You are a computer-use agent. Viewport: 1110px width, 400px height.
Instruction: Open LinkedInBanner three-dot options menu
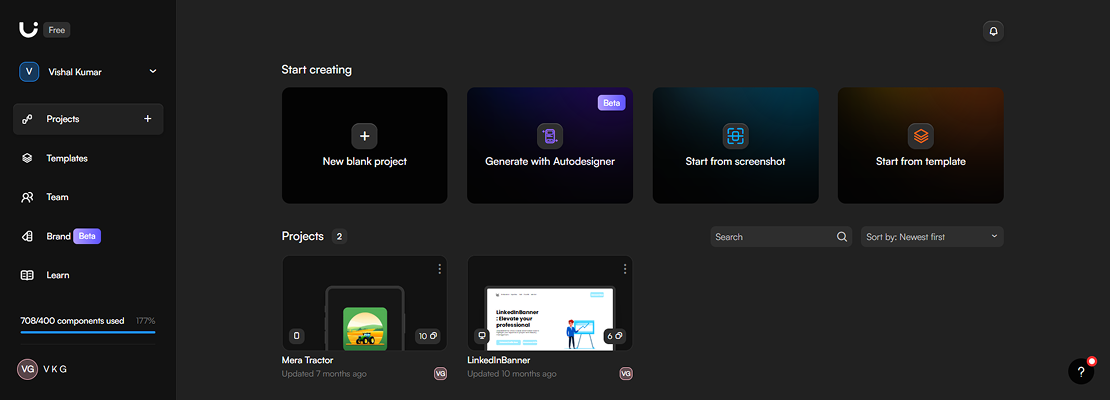pos(625,268)
